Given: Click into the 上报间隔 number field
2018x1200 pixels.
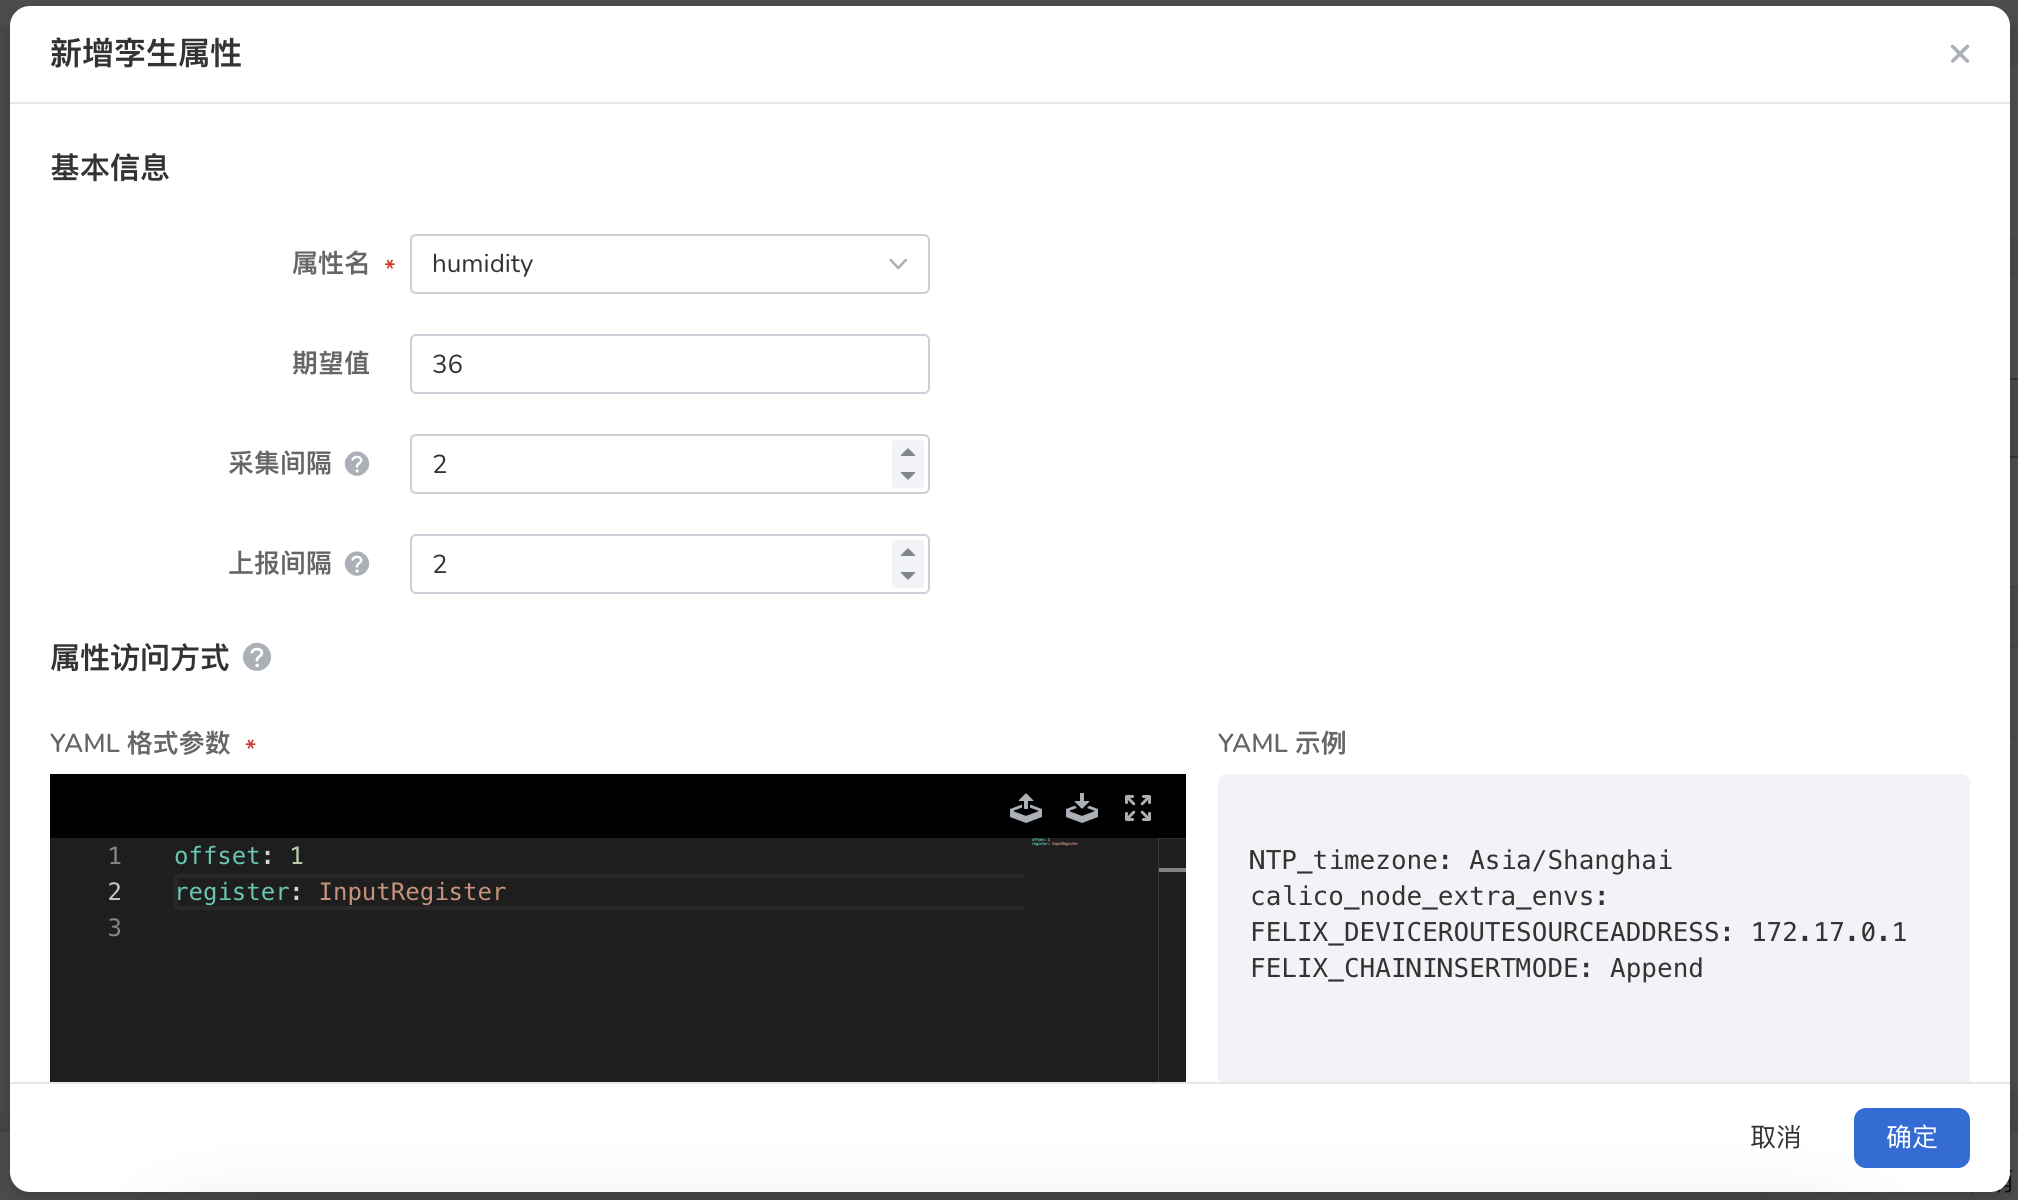Looking at the screenshot, I should pyautogui.click(x=650, y=564).
